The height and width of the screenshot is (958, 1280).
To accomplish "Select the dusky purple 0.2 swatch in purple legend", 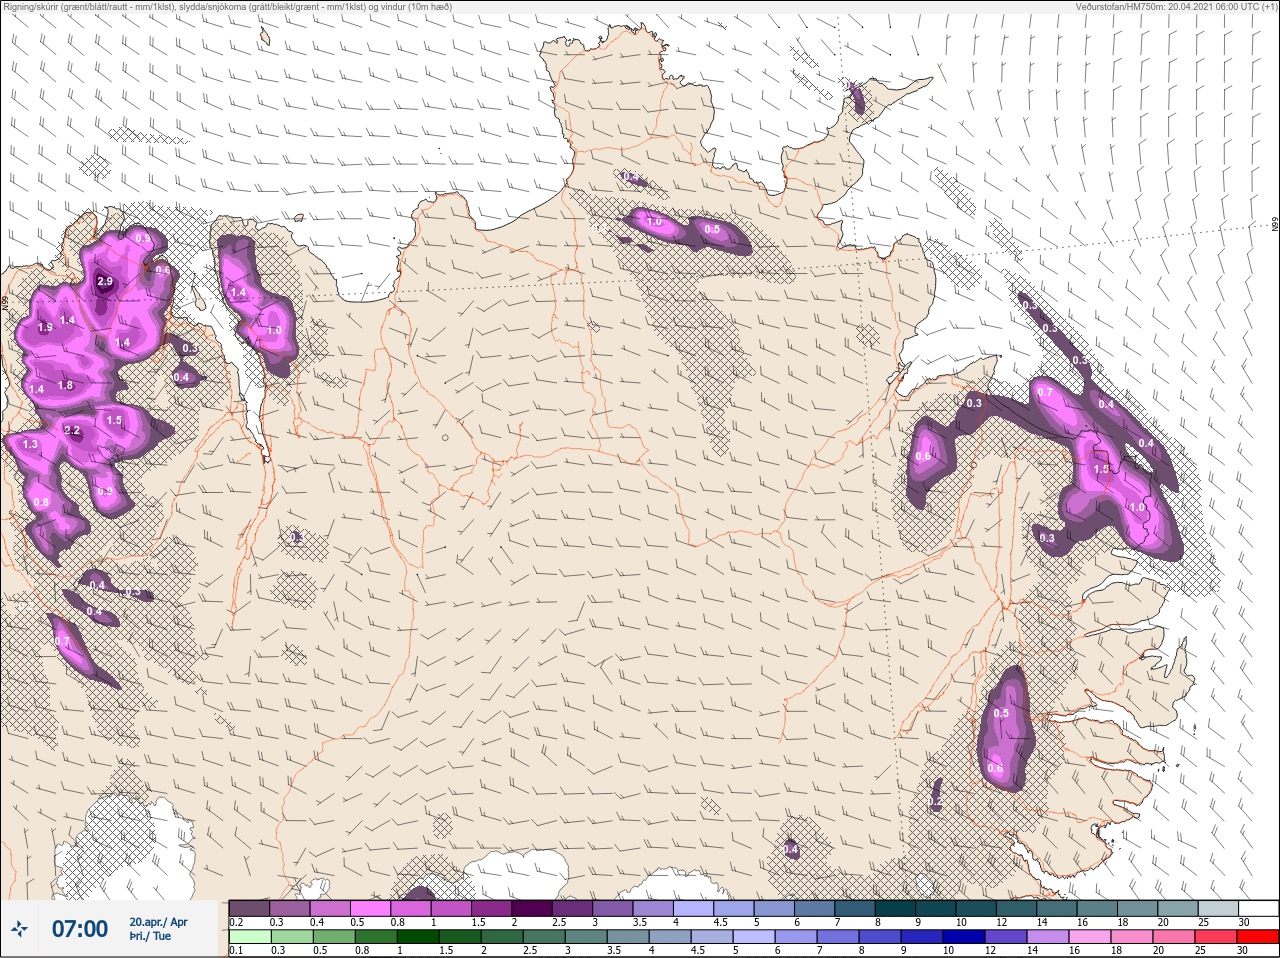I will 249,908.
